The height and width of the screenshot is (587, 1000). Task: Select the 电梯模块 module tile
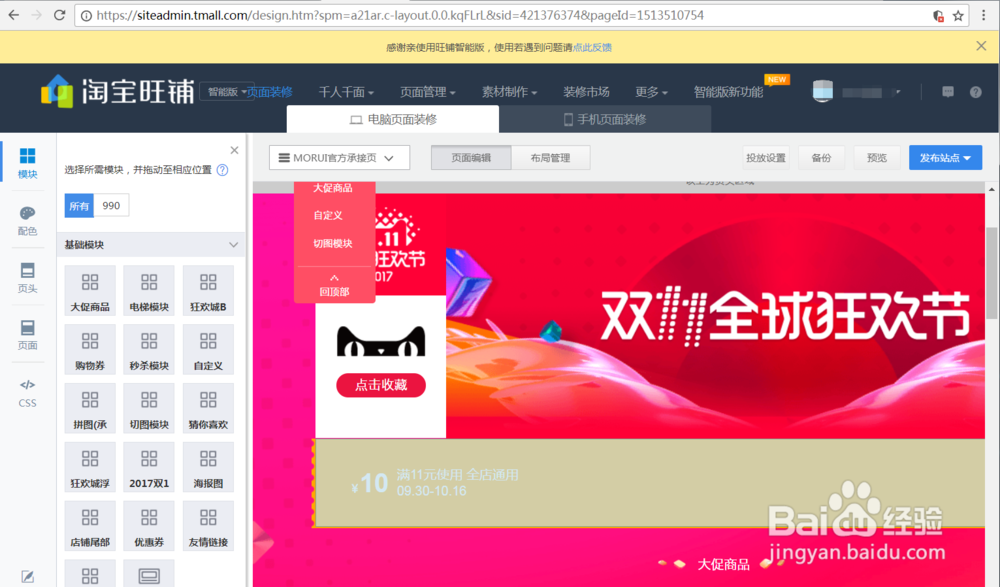pyautogui.click(x=149, y=291)
